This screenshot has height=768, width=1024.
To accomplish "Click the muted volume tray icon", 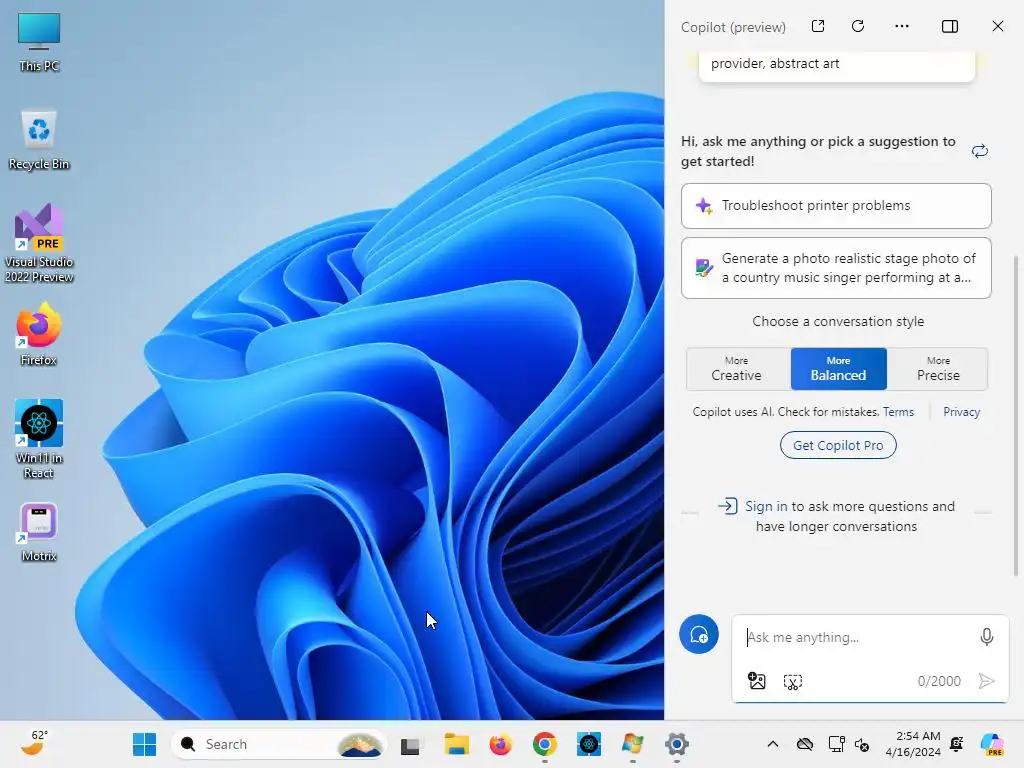I will point(862,744).
